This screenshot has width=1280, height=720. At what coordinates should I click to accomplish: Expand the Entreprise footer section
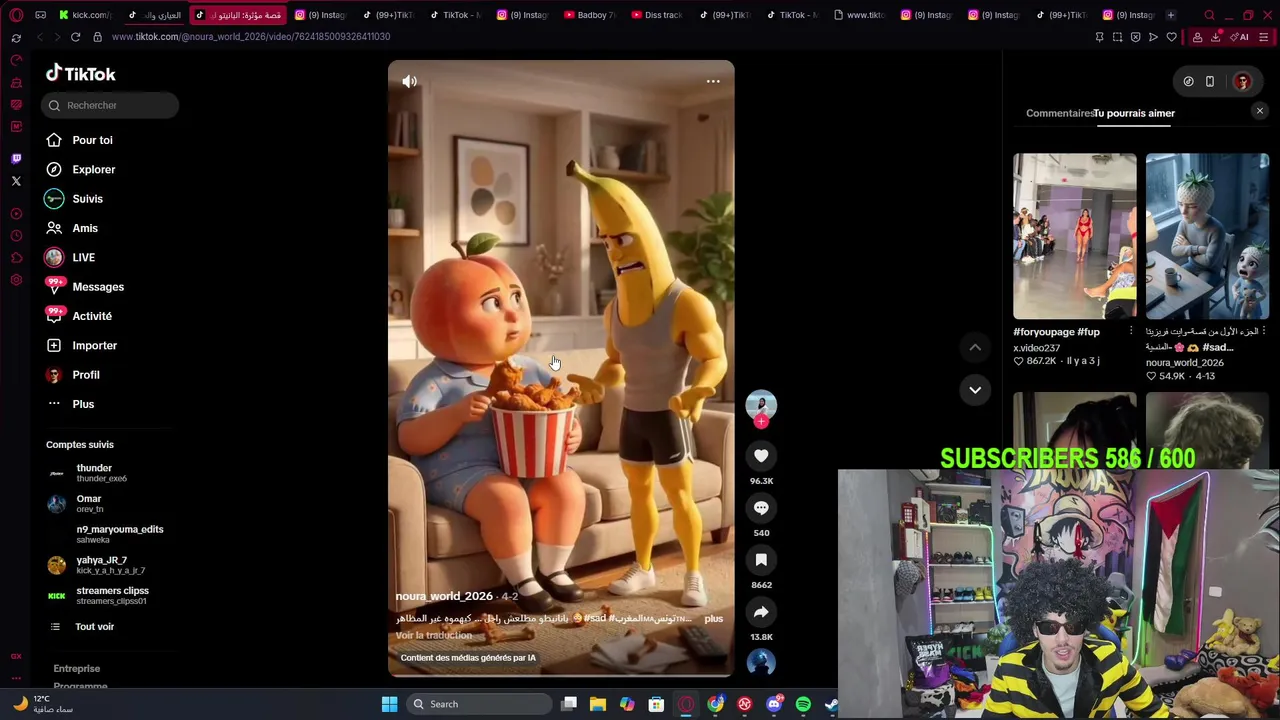tap(76, 669)
